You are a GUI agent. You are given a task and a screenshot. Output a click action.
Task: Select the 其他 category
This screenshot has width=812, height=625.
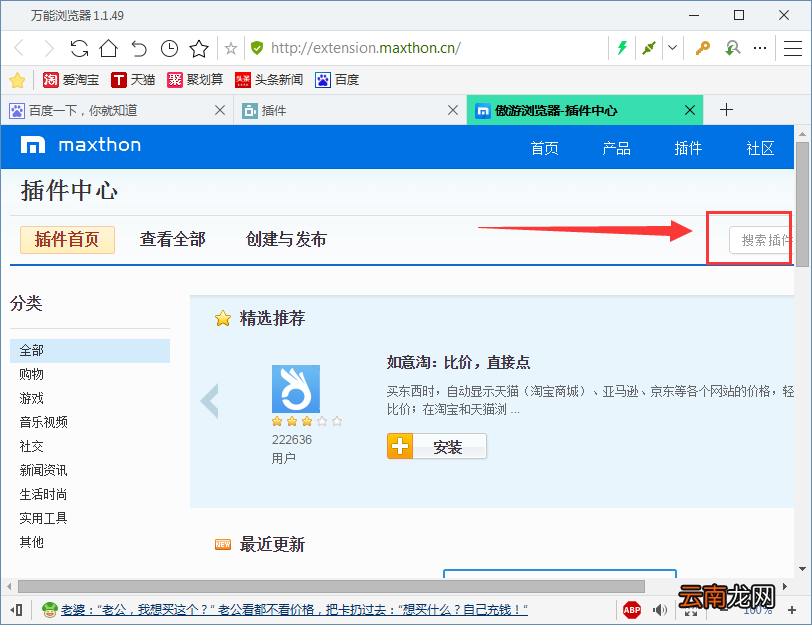[32, 542]
